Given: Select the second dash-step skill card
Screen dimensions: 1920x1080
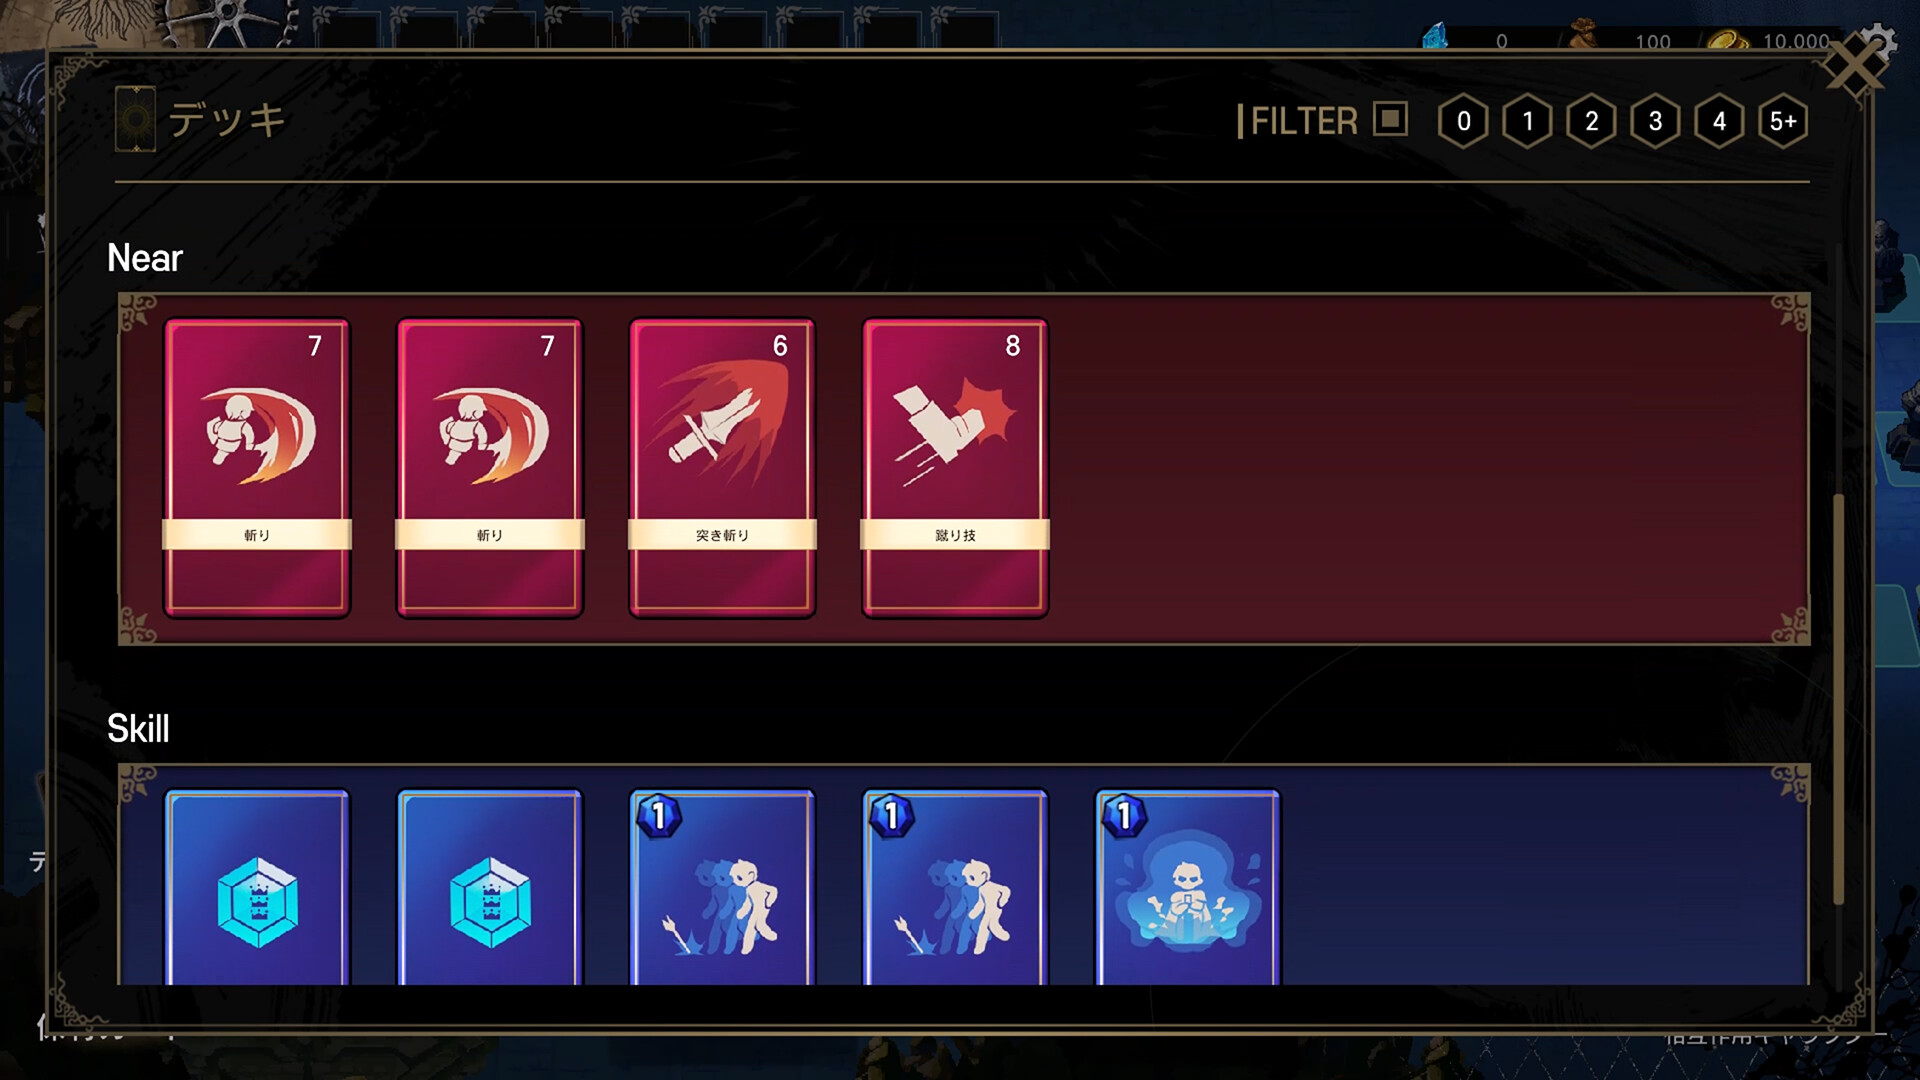Looking at the screenshot, I should 955,887.
